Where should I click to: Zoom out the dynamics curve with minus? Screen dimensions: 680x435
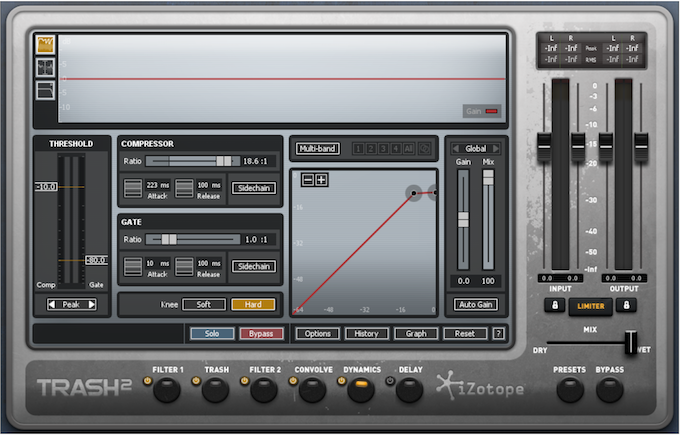click(x=308, y=180)
